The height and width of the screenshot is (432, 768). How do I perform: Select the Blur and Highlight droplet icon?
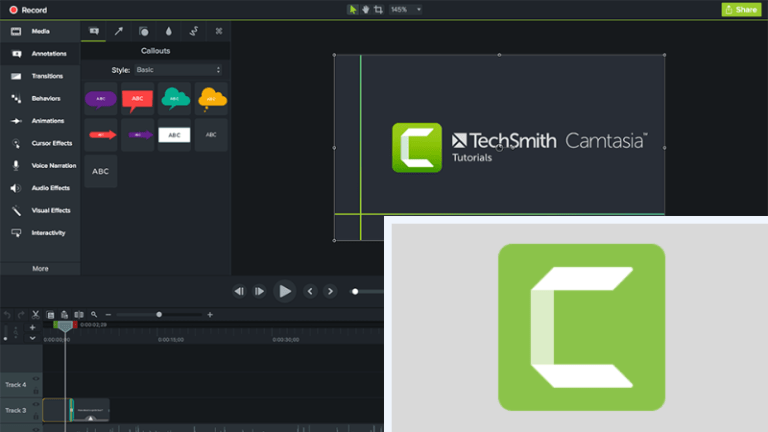pos(168,31)
